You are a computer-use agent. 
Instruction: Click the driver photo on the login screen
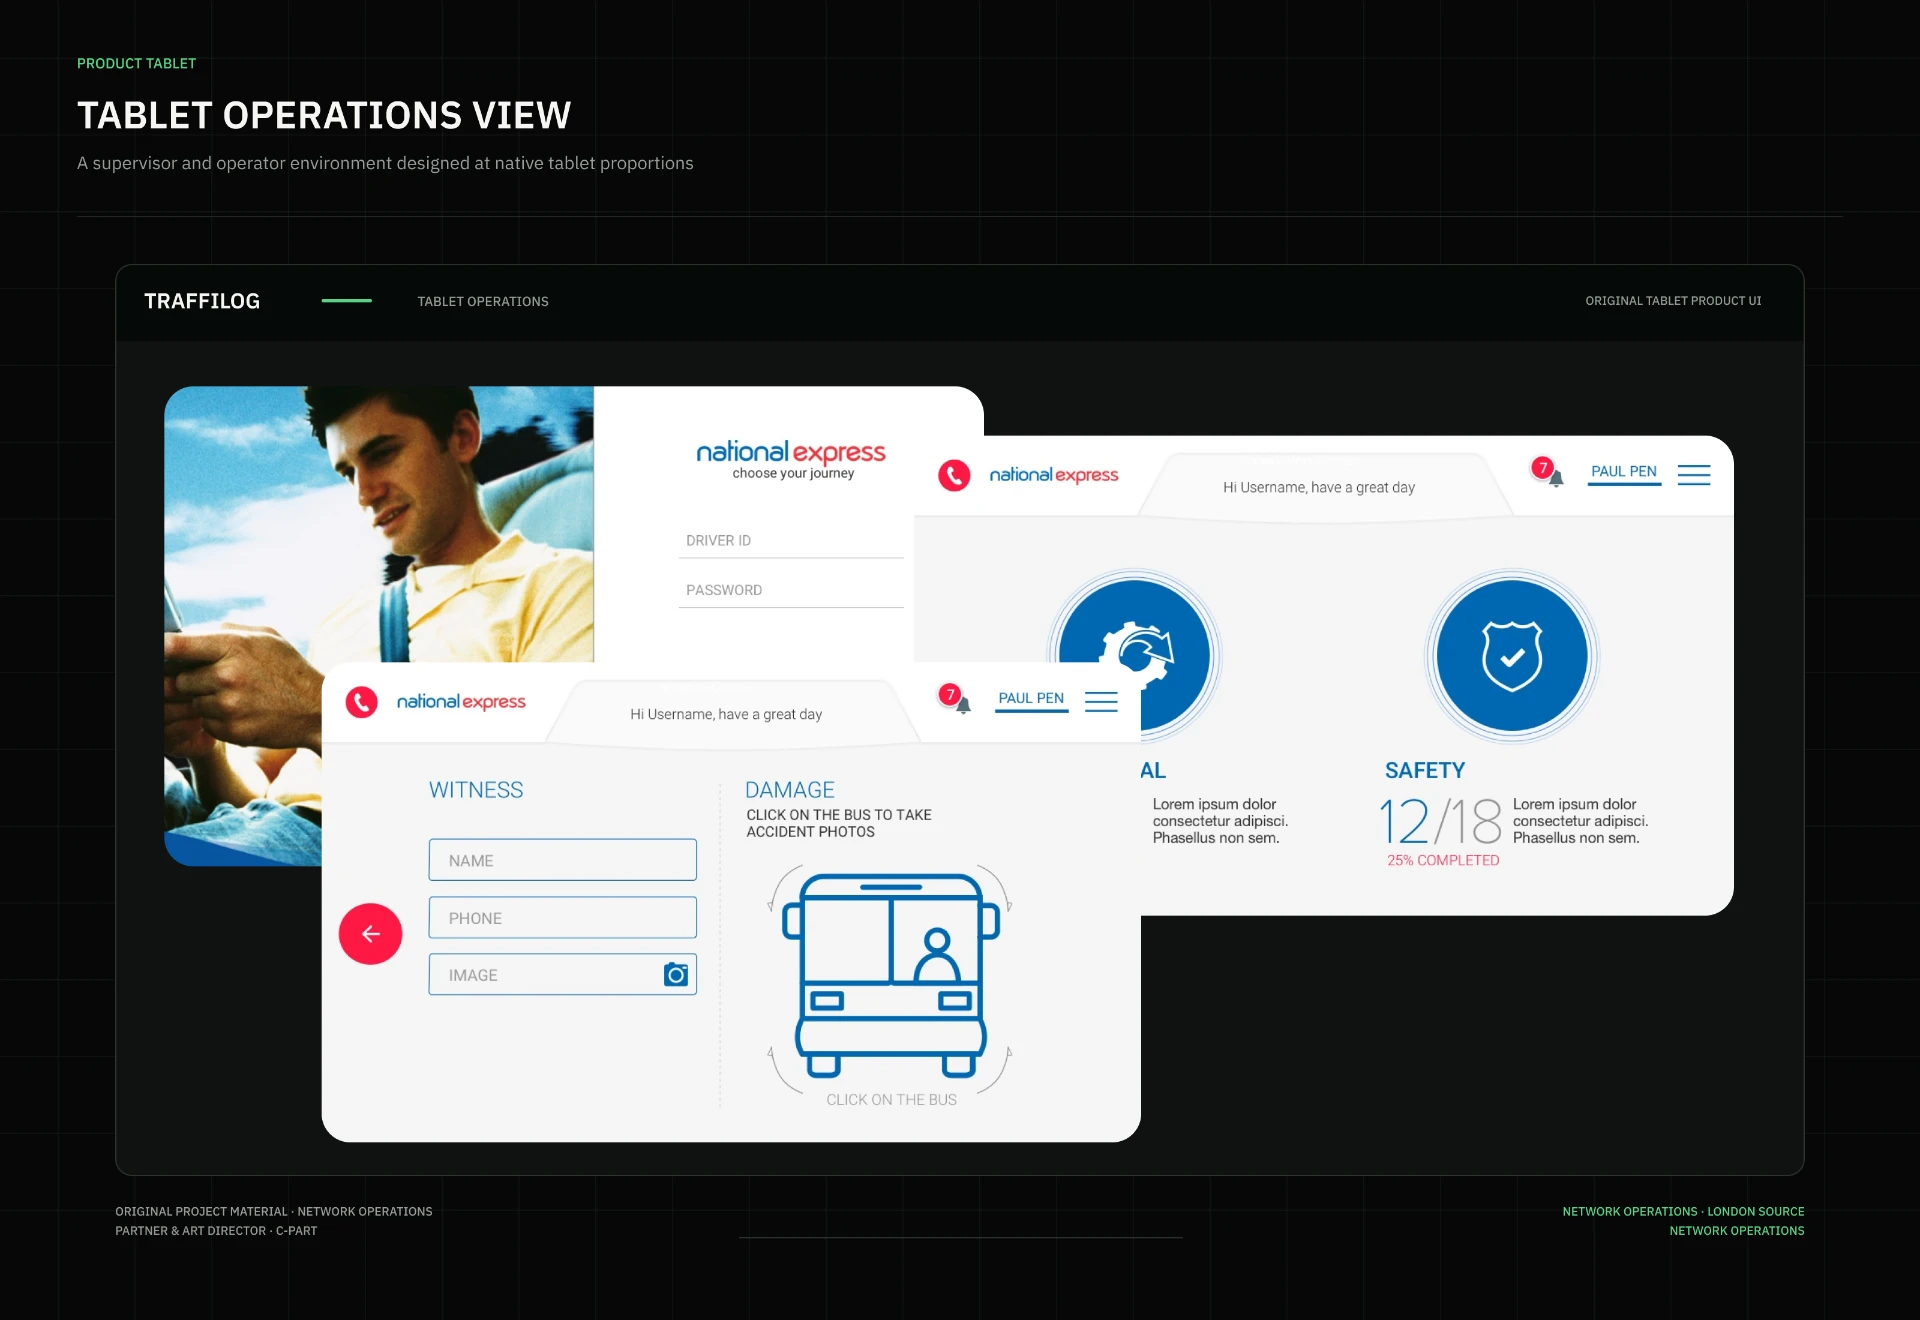(379, 524)
